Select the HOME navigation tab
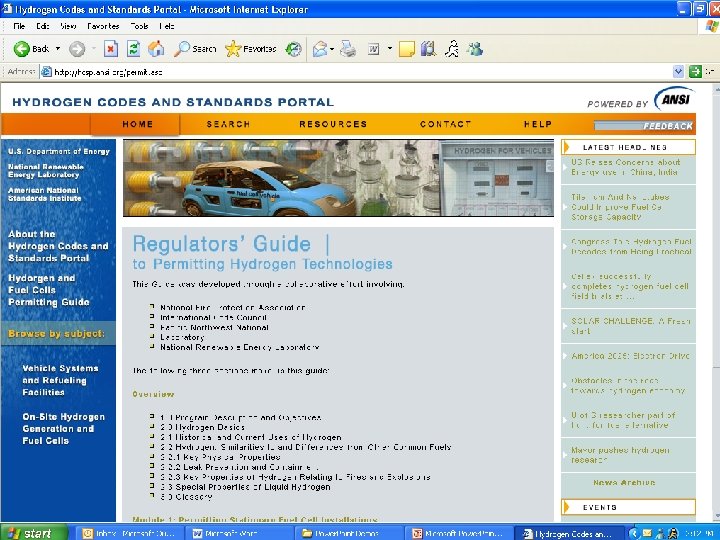This screenshot has height=540, width=720. tap(135, 124)
